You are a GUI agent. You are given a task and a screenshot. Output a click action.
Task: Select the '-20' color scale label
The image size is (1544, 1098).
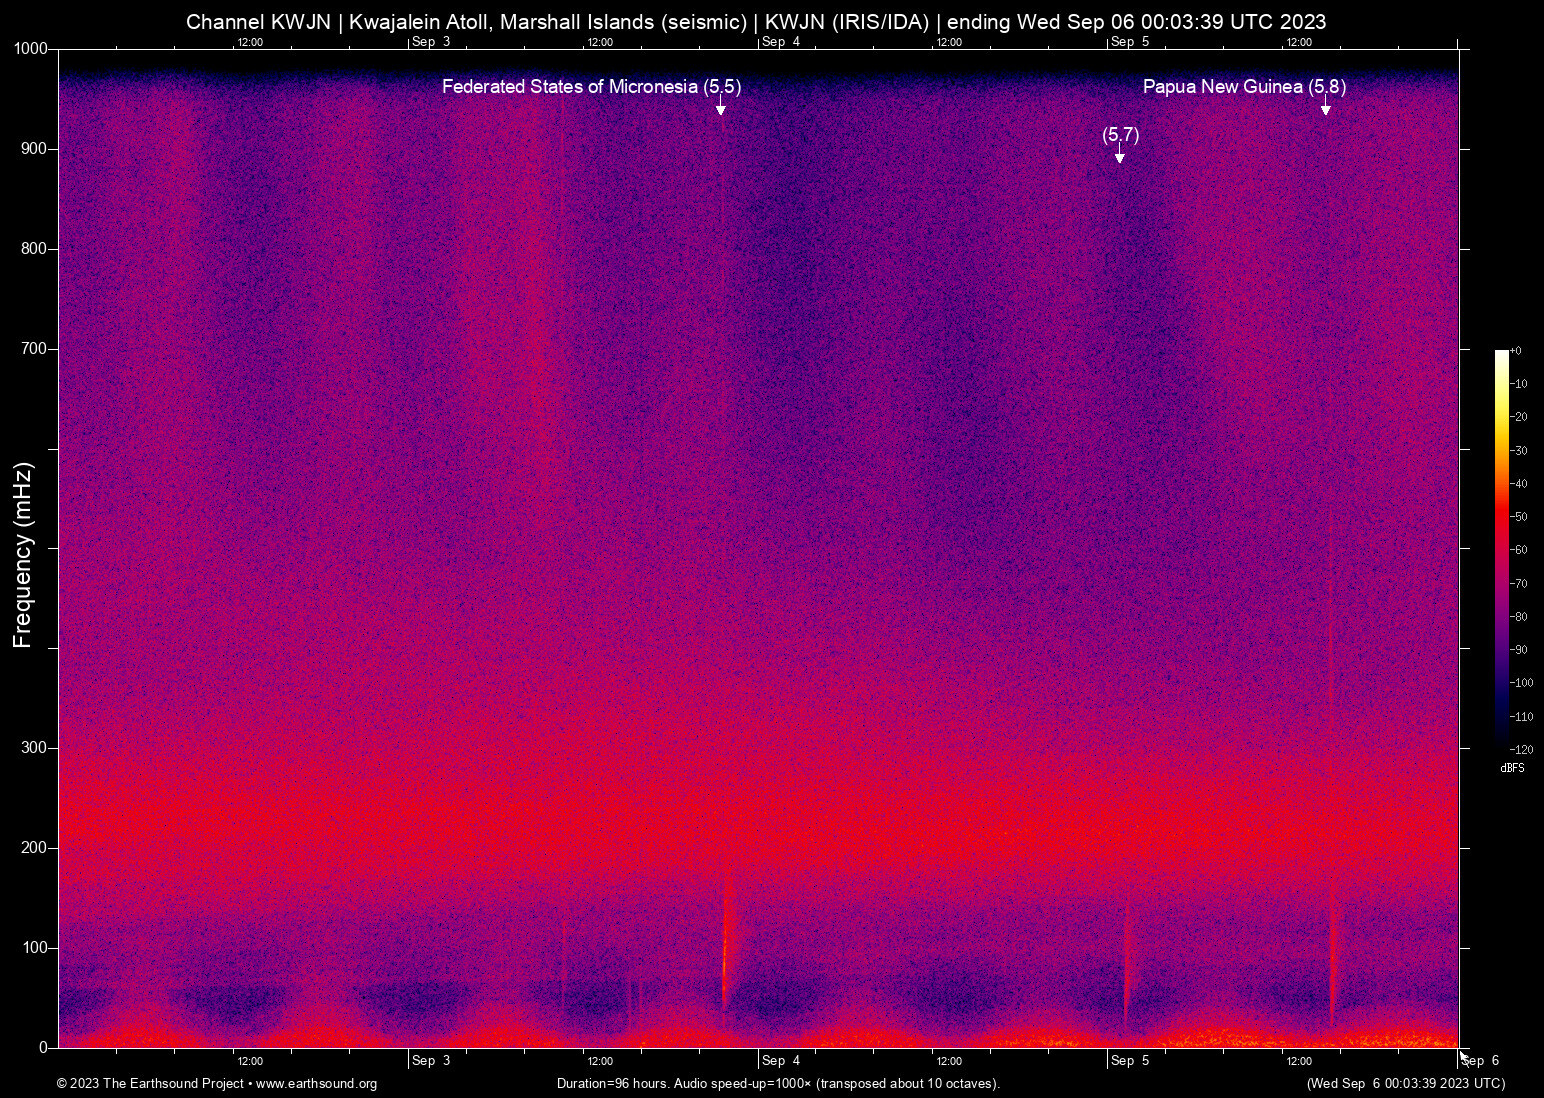pyautogui.click(x=1519, y=417)
